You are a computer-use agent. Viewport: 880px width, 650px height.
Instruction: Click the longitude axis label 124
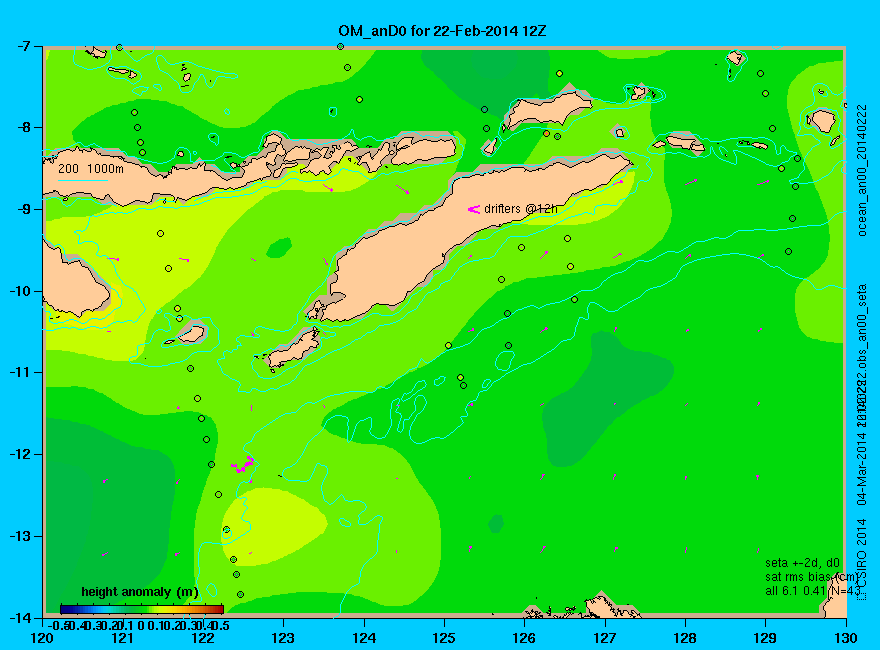pos(364,638)
